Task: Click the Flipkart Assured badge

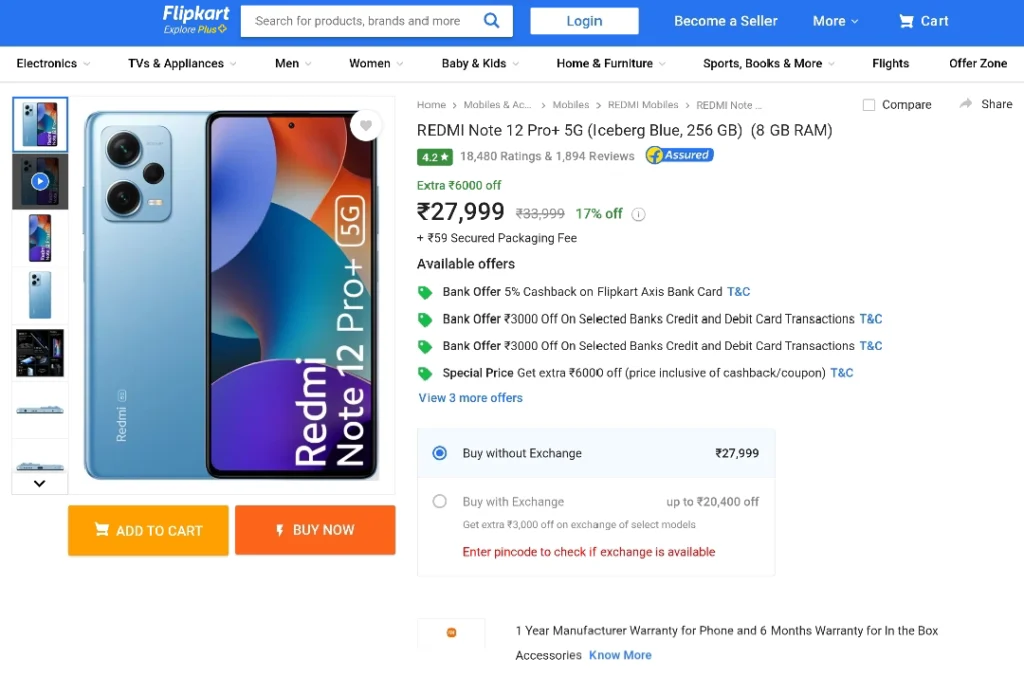Action: (x=679, y=155)
